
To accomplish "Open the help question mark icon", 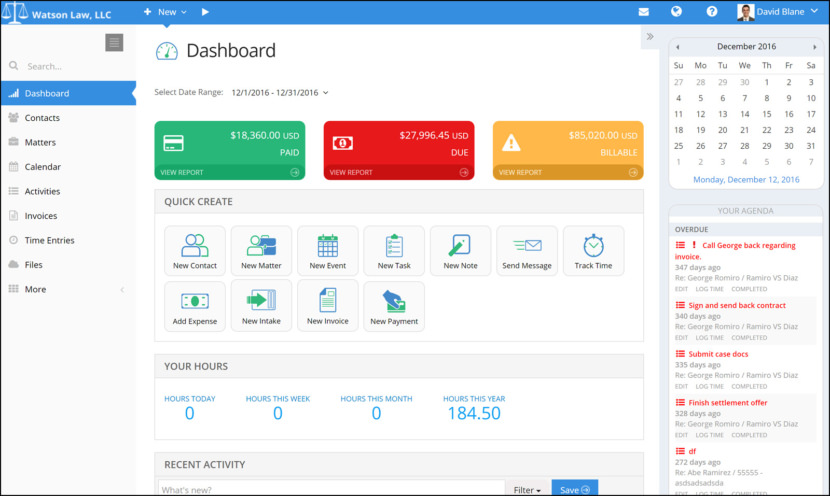I will [712, 11].
